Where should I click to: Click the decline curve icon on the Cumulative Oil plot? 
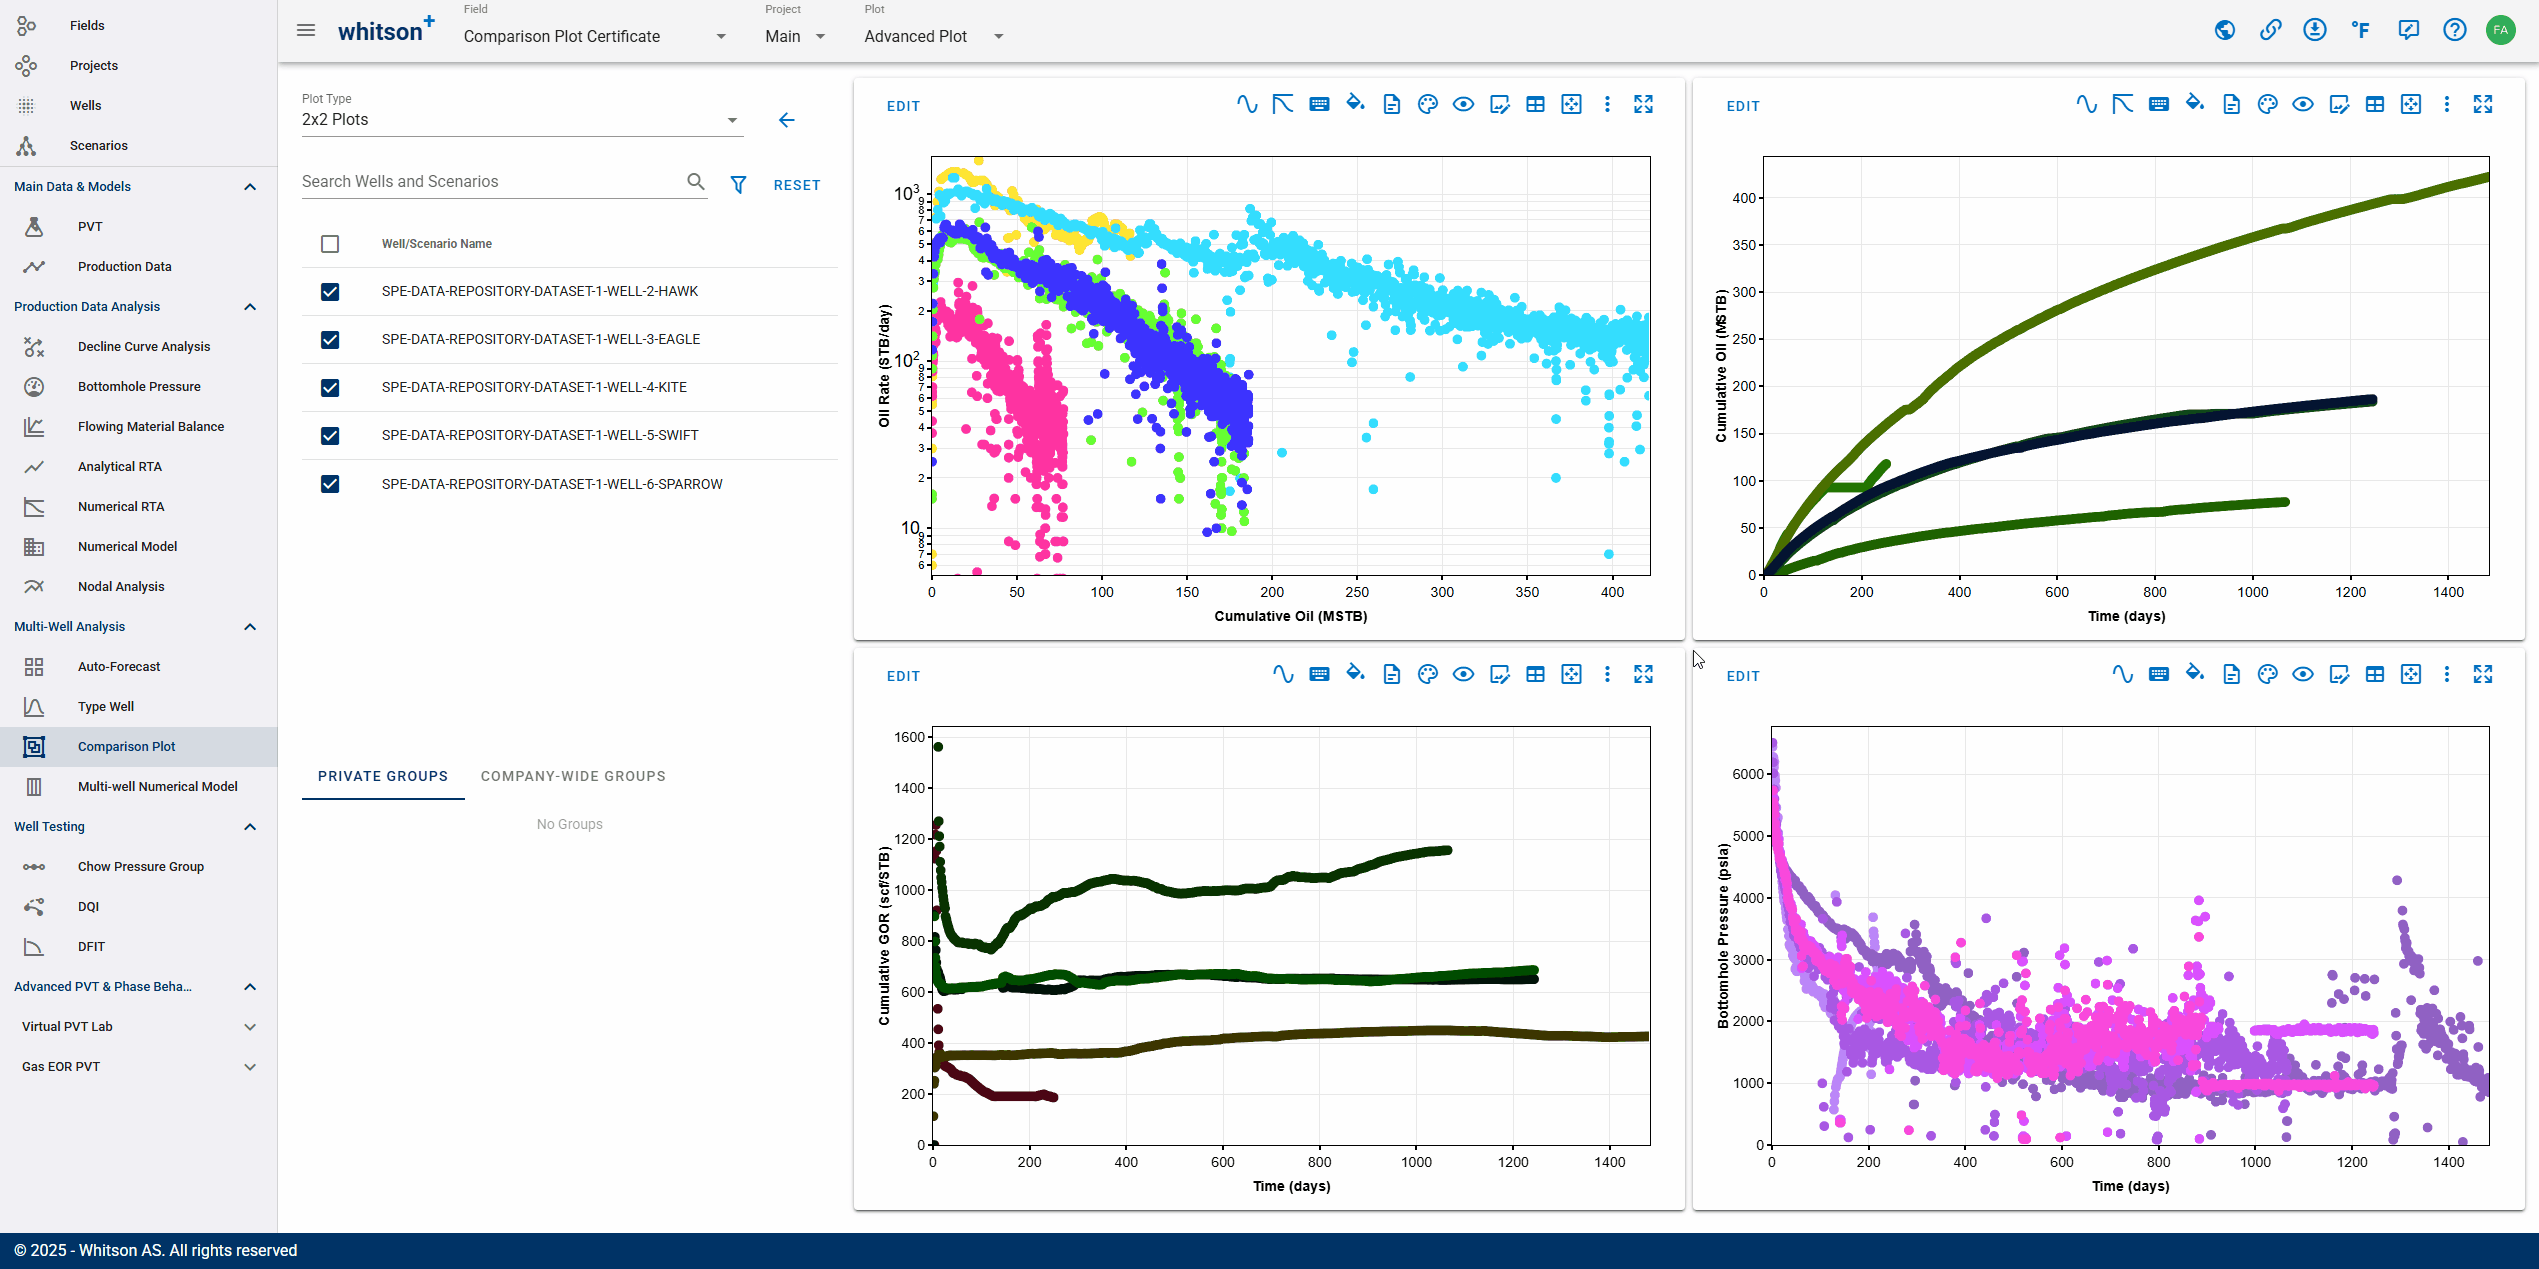point(2123,104)
